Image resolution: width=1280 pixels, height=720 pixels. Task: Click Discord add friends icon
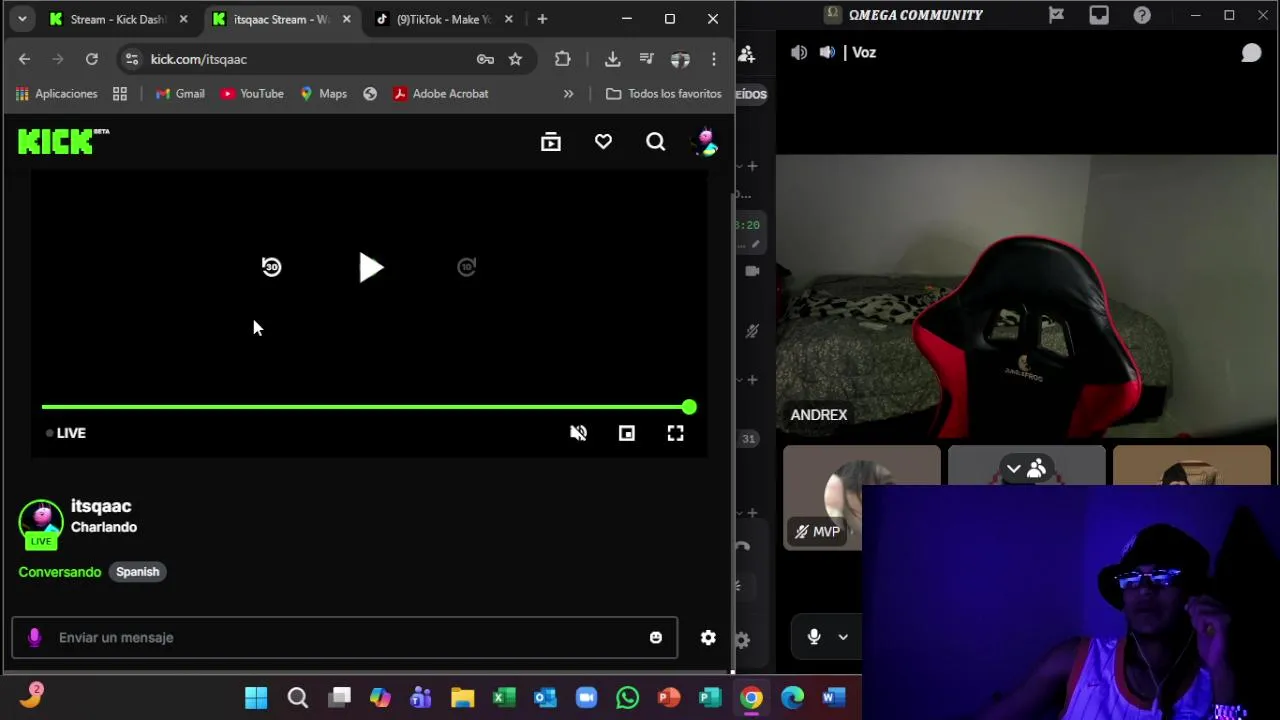[x=746, y=53]
